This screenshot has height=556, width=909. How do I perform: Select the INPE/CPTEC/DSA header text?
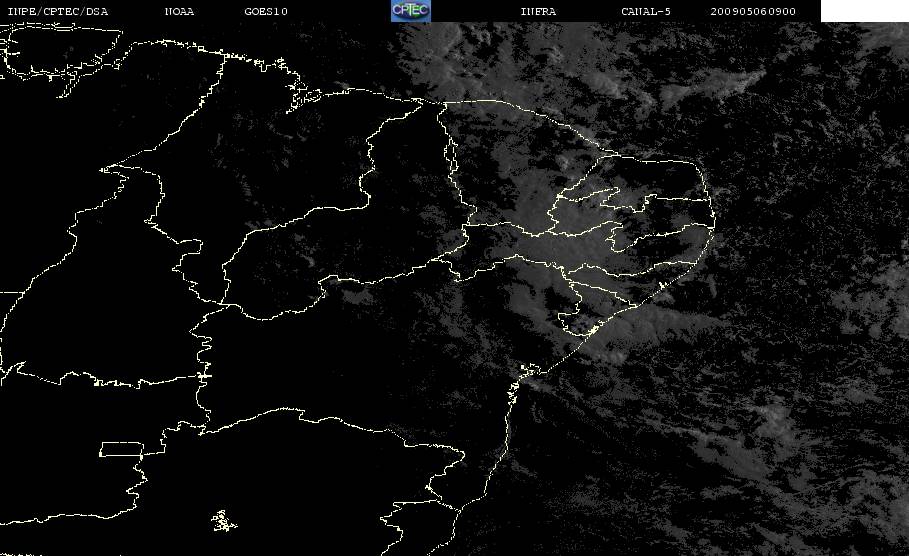tap(58, 12)
